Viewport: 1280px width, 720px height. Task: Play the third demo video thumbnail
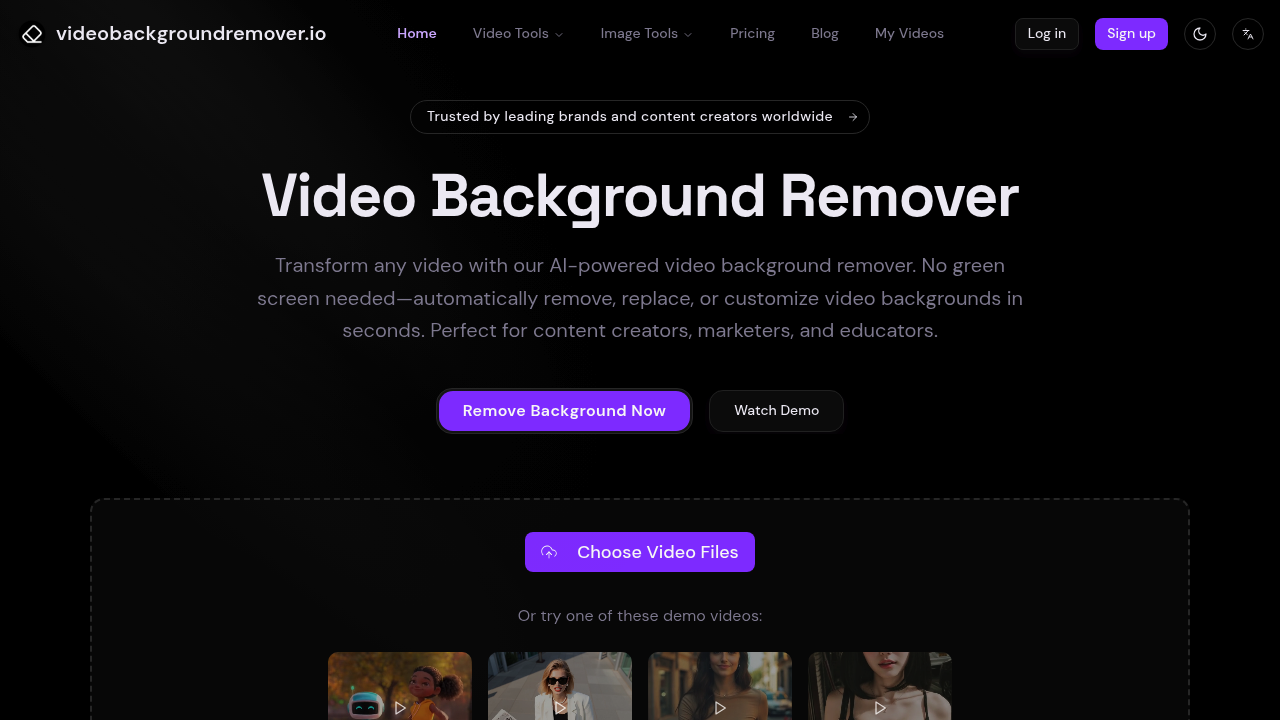point(720,687)
